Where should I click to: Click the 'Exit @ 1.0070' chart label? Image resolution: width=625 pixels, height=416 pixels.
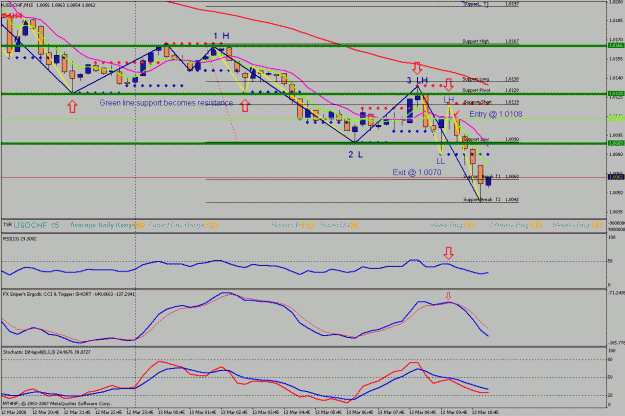[x=417, y=173]
